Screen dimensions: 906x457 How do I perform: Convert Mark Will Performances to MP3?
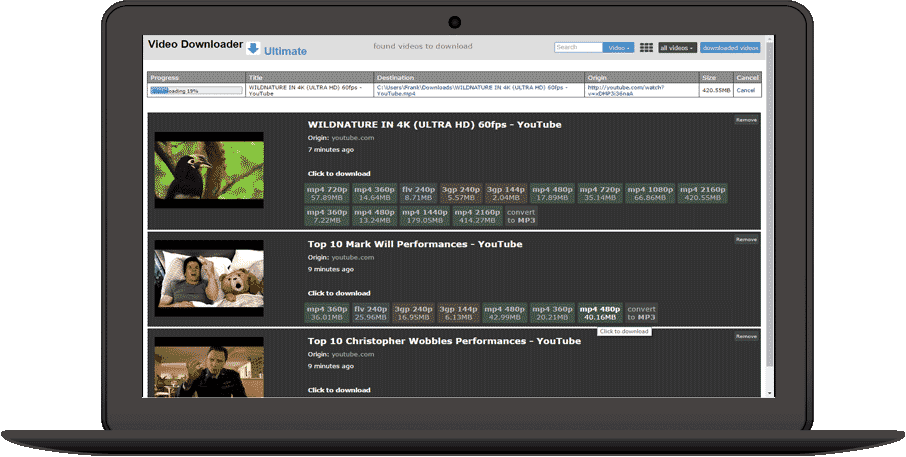coord(641,313)
